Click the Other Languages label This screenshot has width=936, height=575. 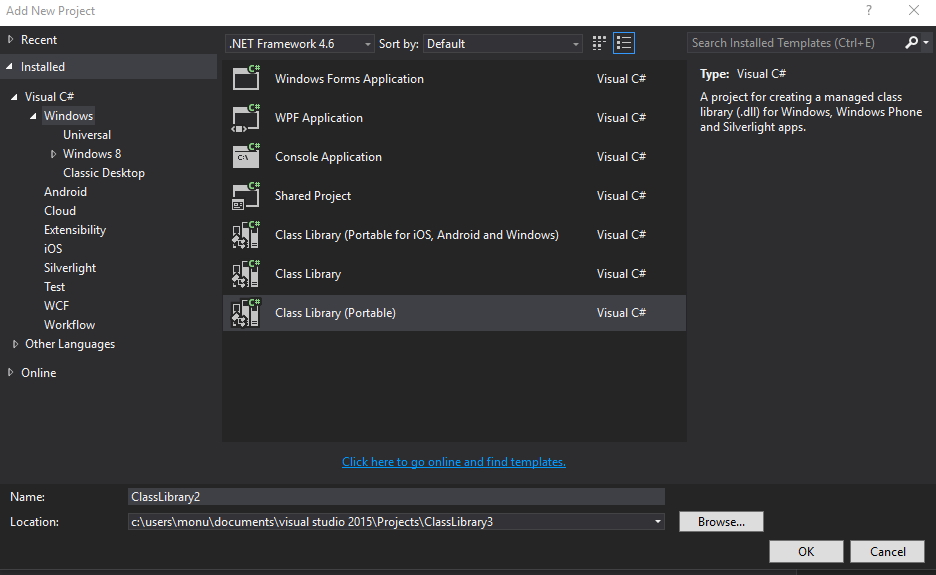[x=70, y=344]
